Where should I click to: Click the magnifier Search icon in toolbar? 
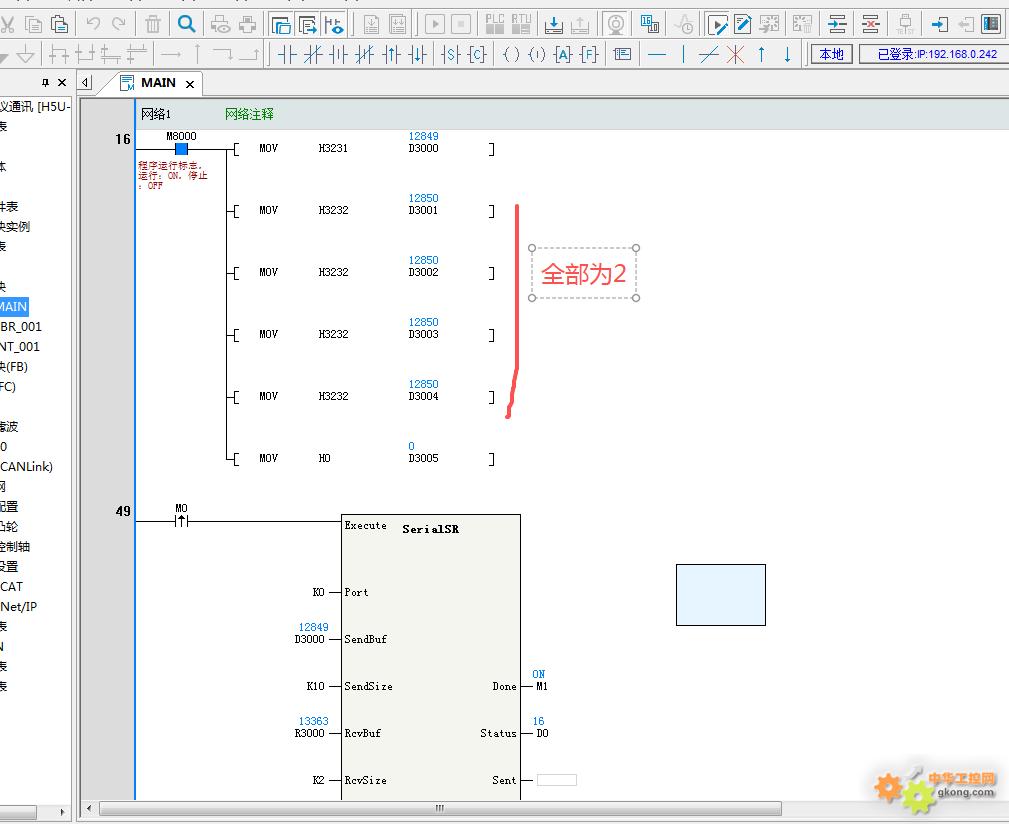[187, 24]
